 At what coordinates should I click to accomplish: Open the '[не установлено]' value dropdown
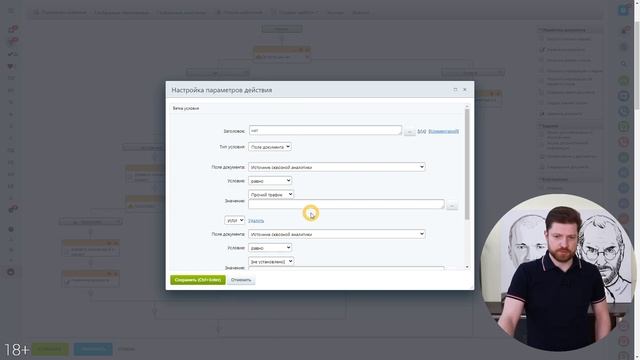coord(271,261)
